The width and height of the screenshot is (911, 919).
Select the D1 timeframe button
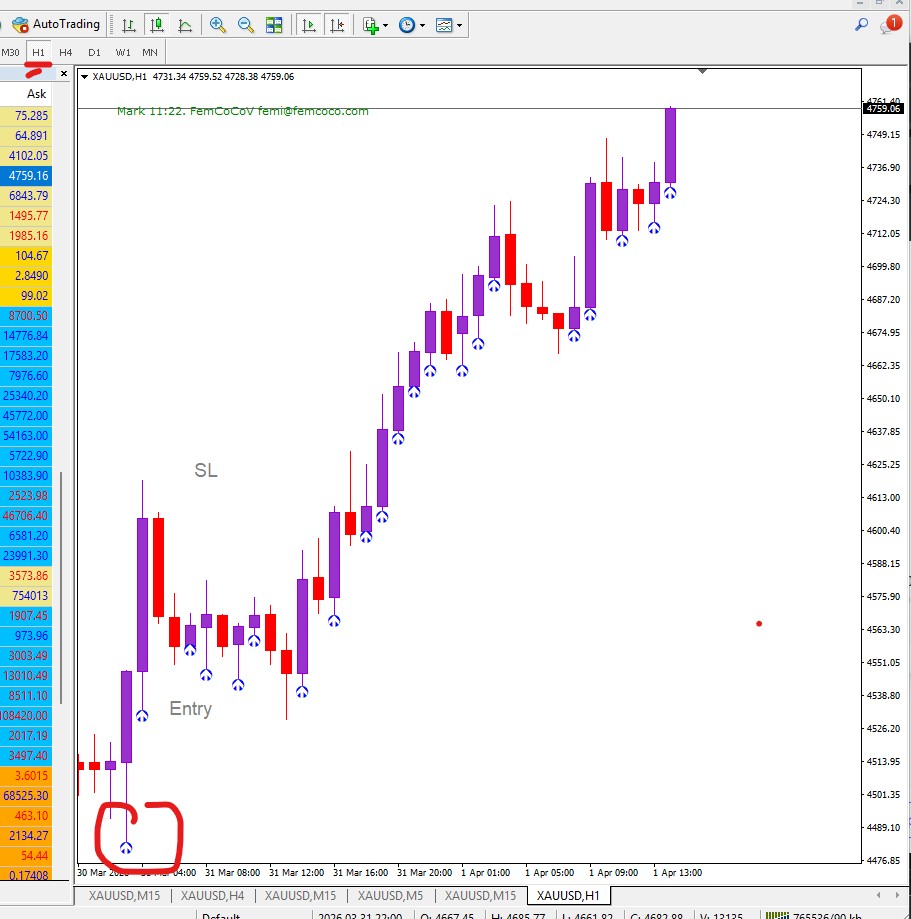point(94,52)
